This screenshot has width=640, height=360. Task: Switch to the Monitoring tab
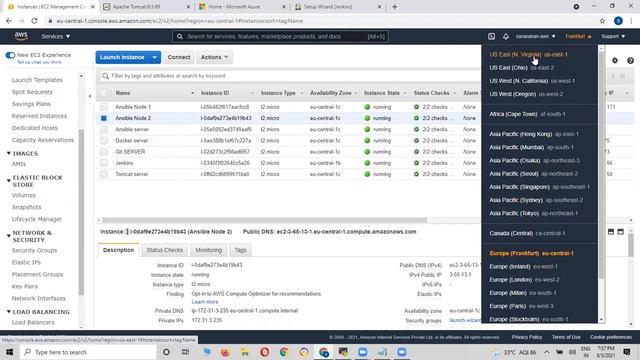click(209, 250)
